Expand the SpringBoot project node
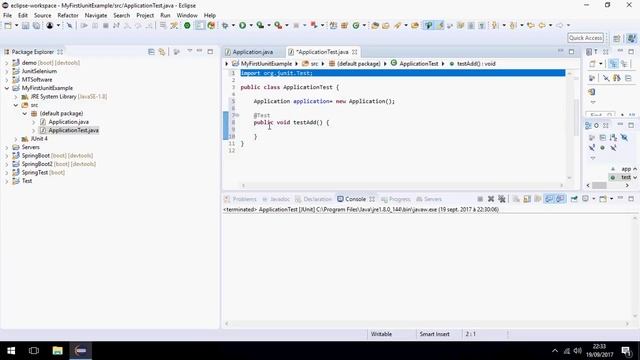 (7, 156)
